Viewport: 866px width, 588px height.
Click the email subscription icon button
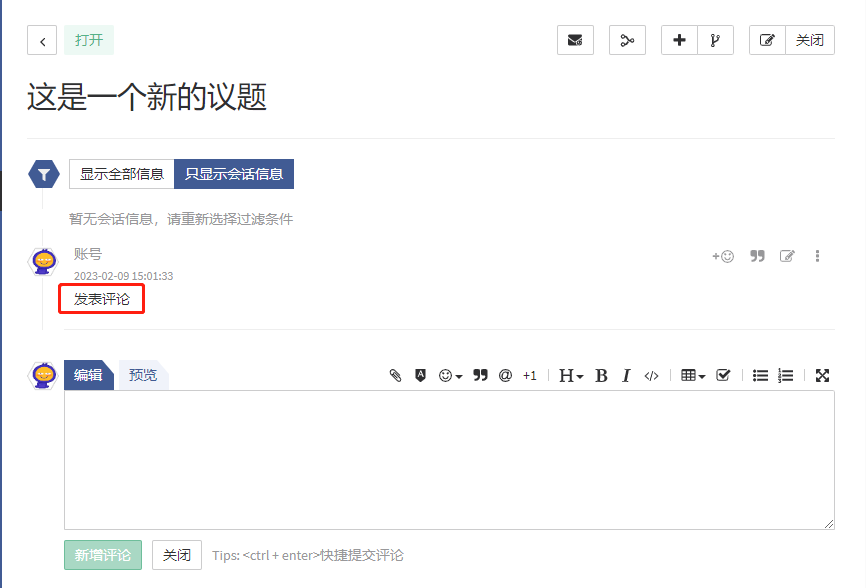click(575, 40)
